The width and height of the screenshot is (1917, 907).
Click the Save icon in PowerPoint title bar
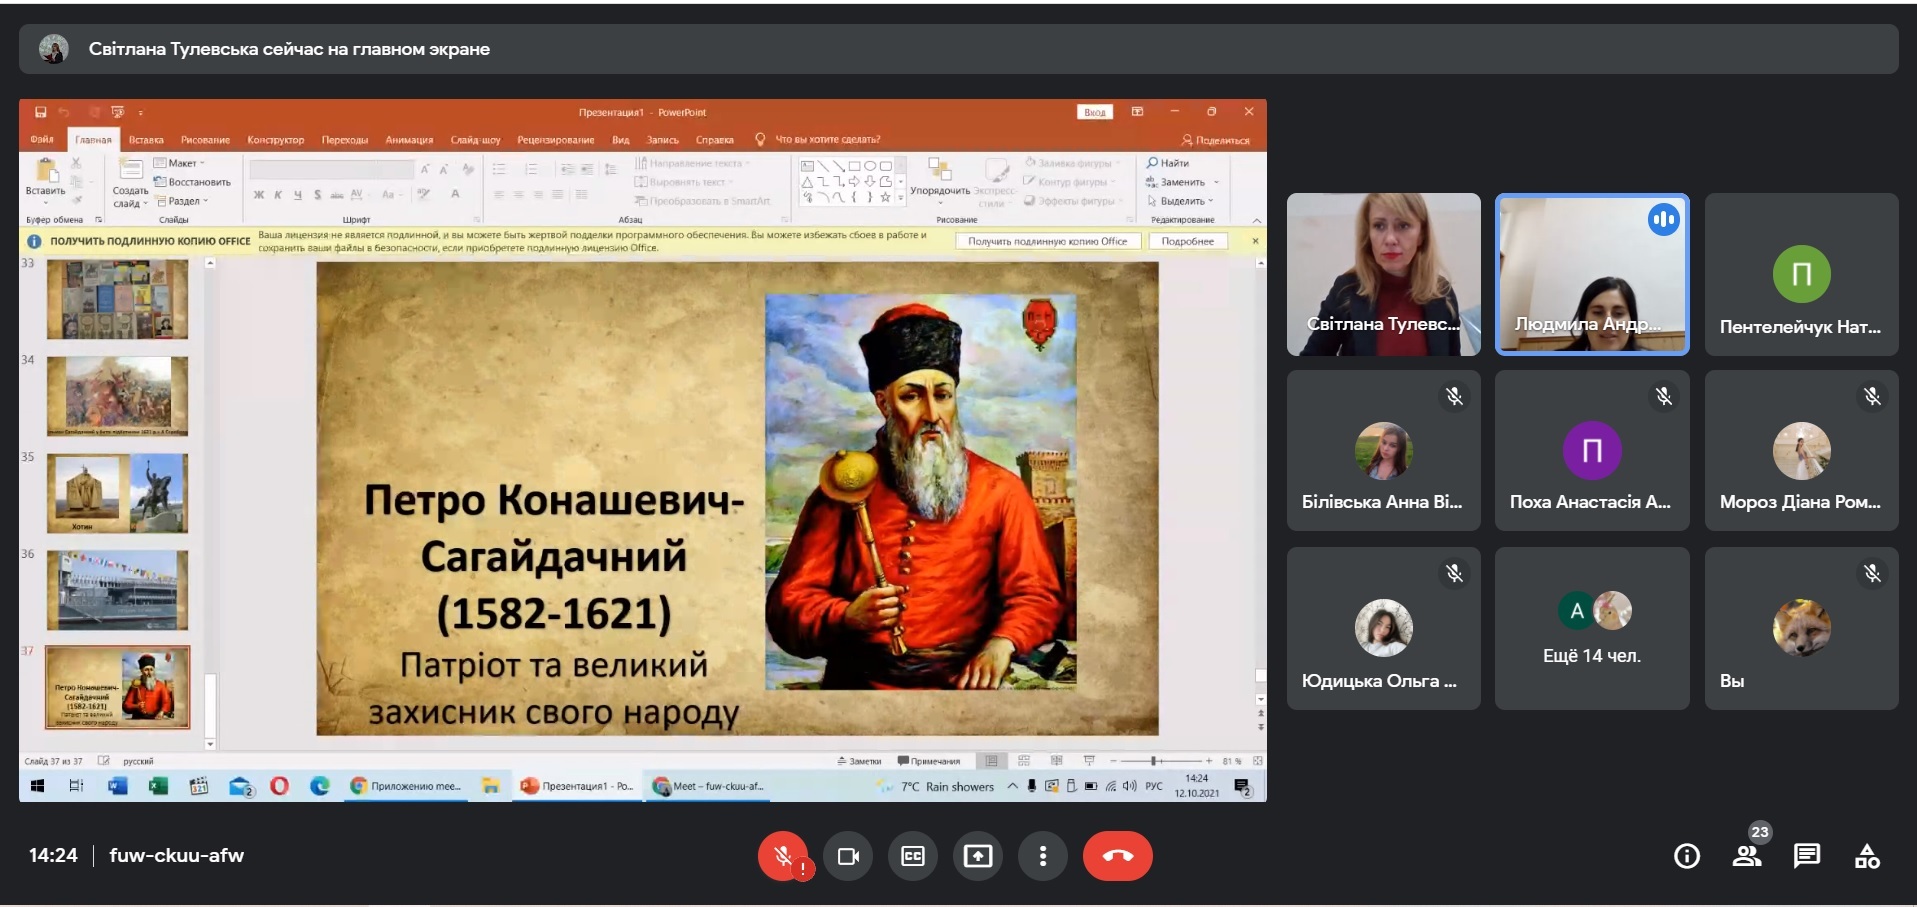(41, 112)
